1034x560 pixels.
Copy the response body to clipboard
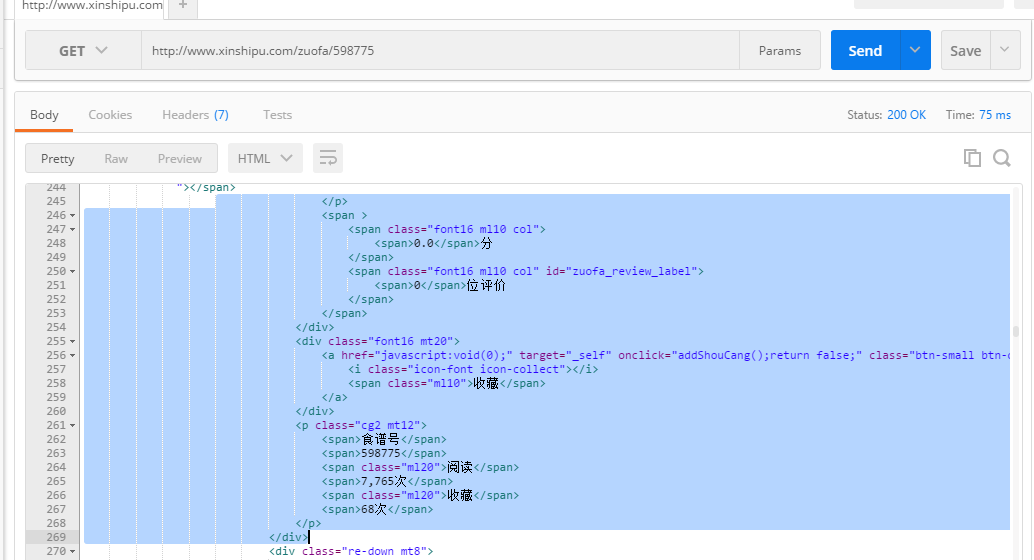coord(971,158)
